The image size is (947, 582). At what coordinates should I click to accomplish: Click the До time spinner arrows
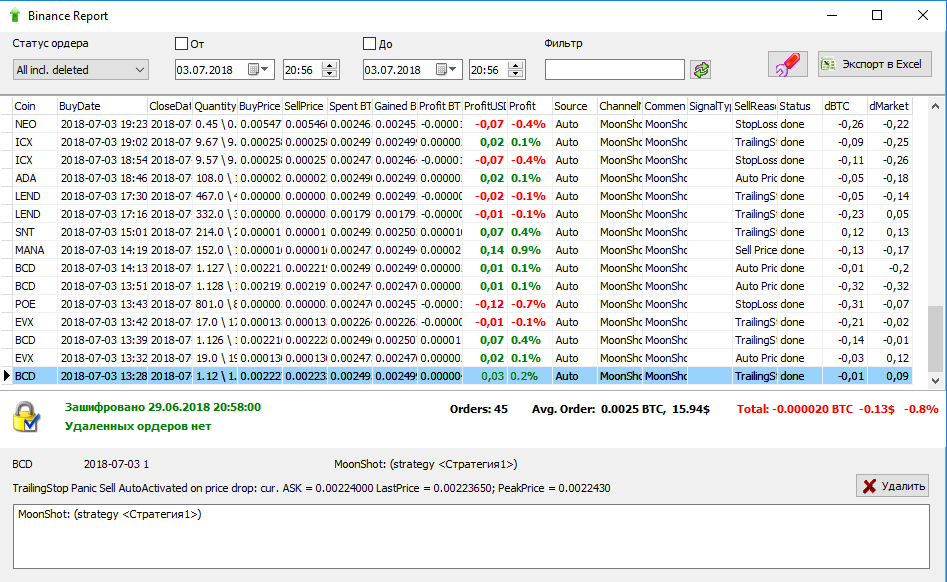tap(515, 69)
